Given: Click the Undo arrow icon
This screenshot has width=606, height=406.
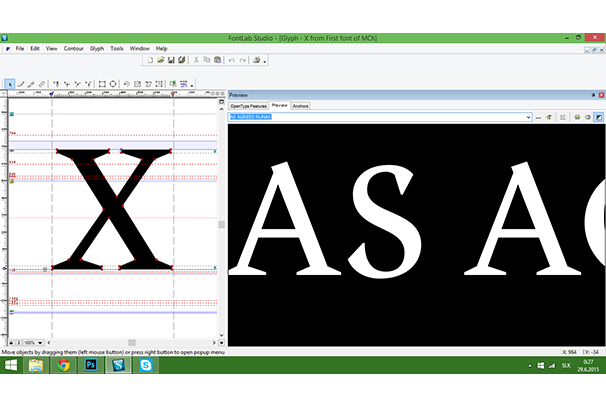Looking at the screenshot, I should tap(231, 61).
